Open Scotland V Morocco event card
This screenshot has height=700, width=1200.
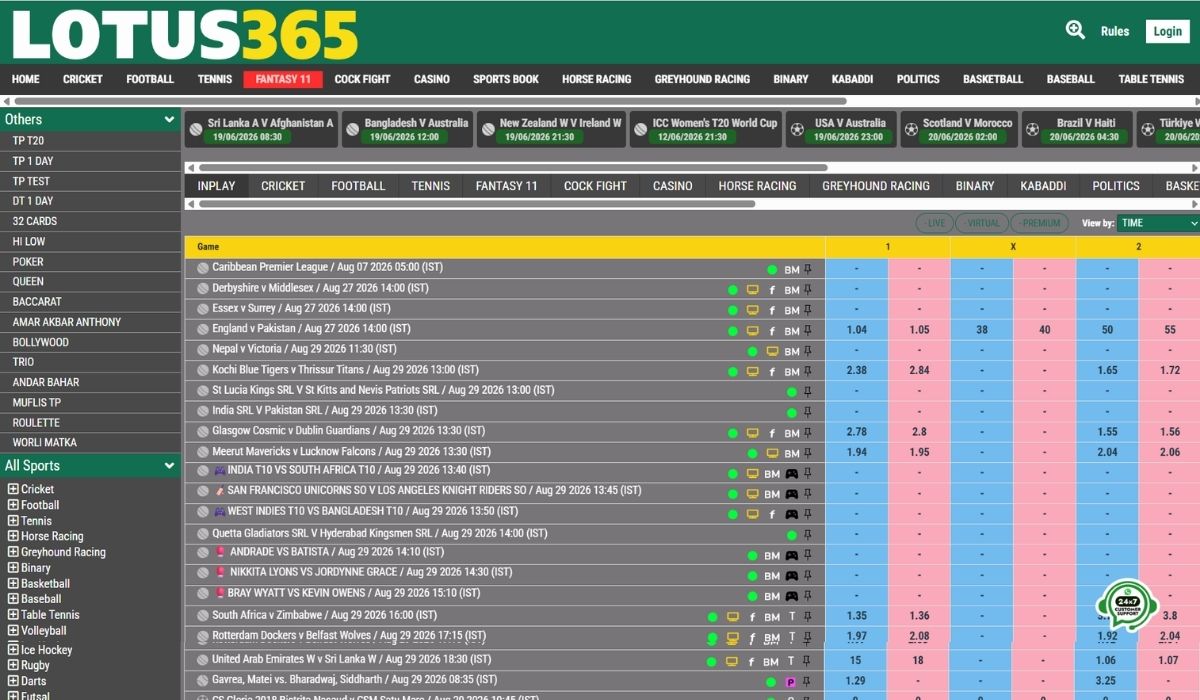[958, 129]
